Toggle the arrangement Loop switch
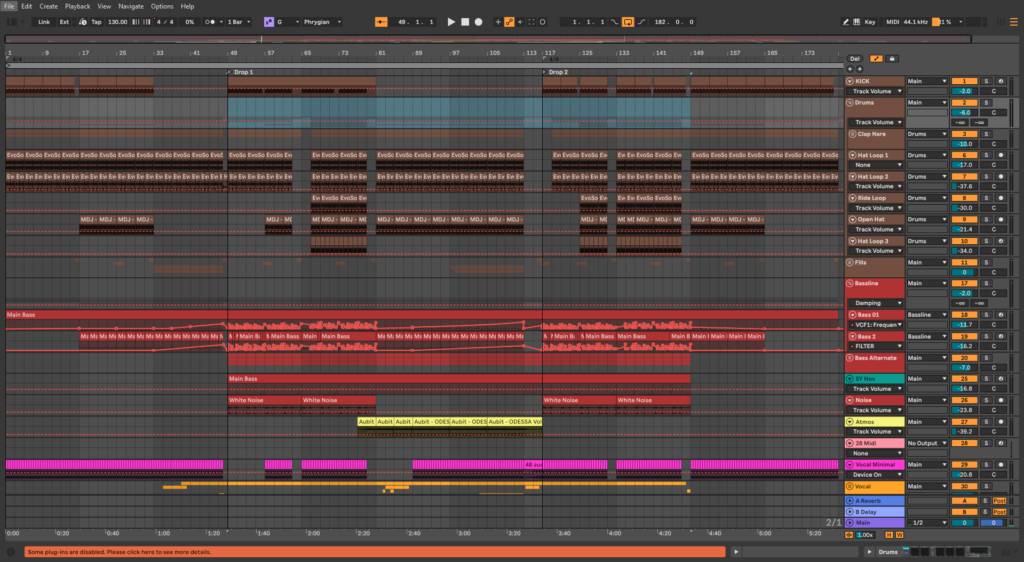 627,21
